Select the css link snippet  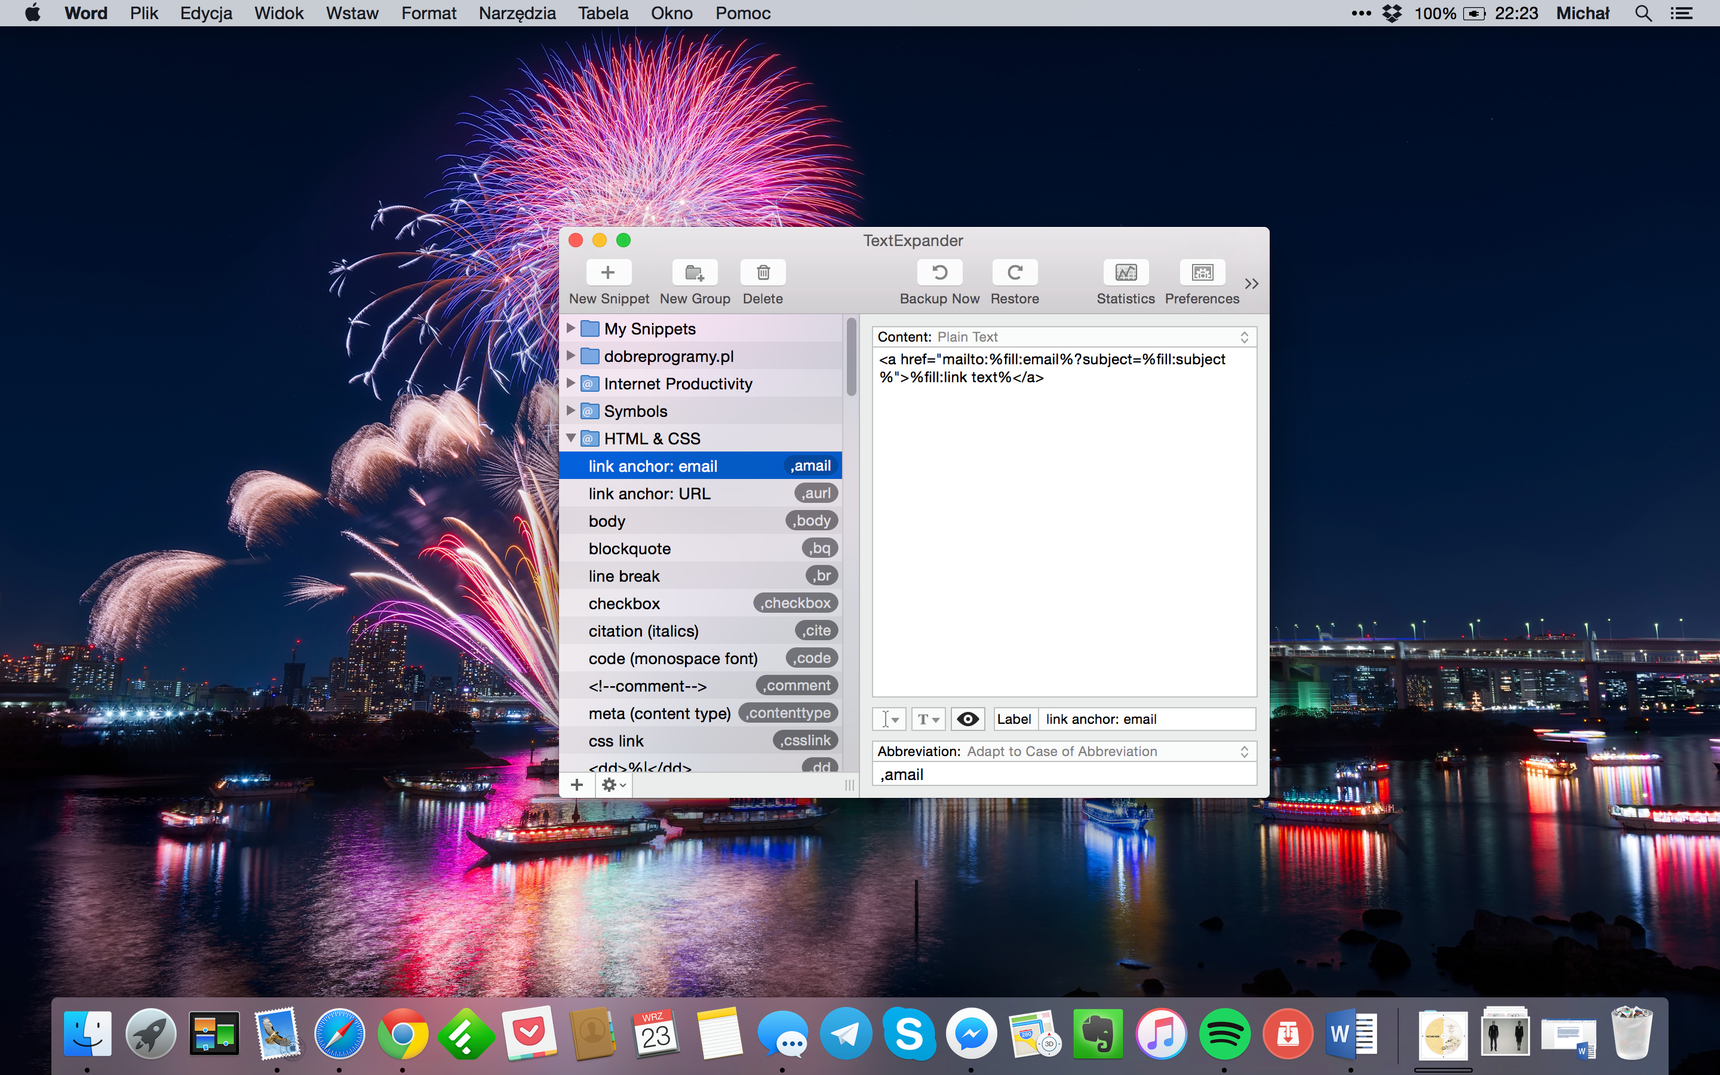click(701, 741)
